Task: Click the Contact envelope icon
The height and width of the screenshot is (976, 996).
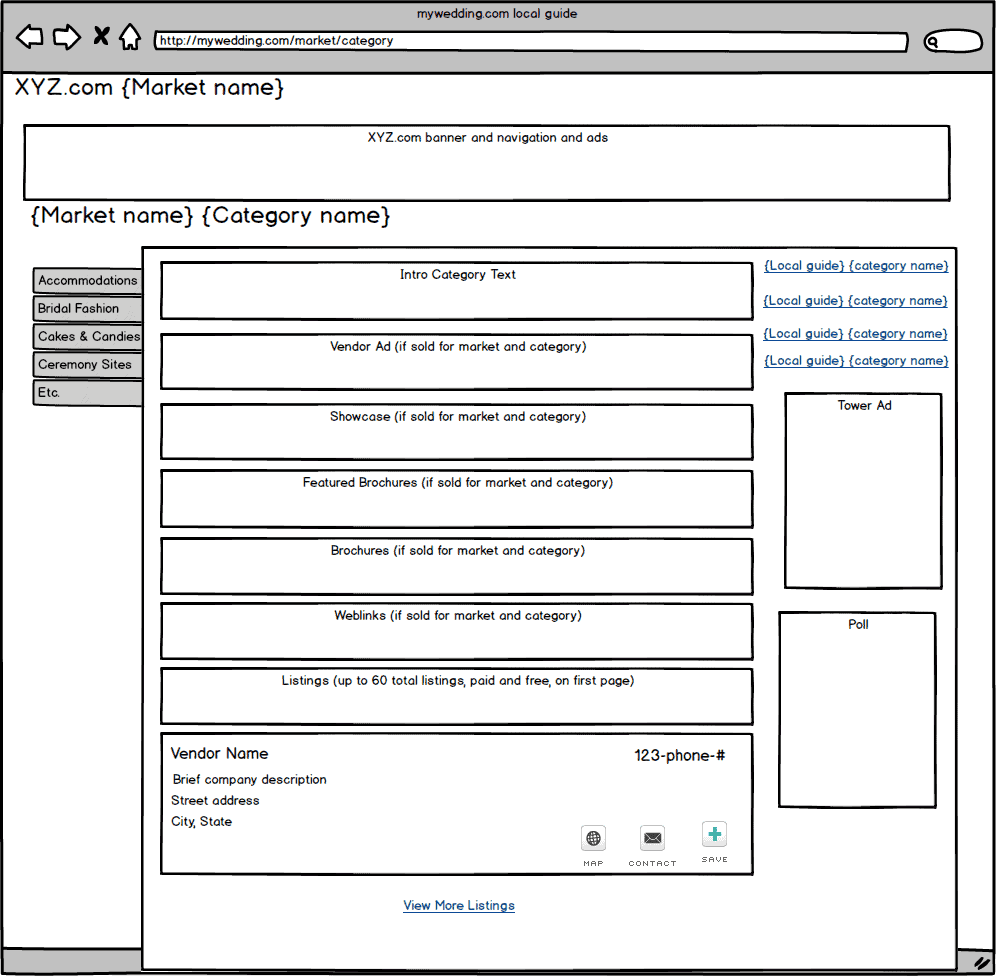Action: pos(652,838)
